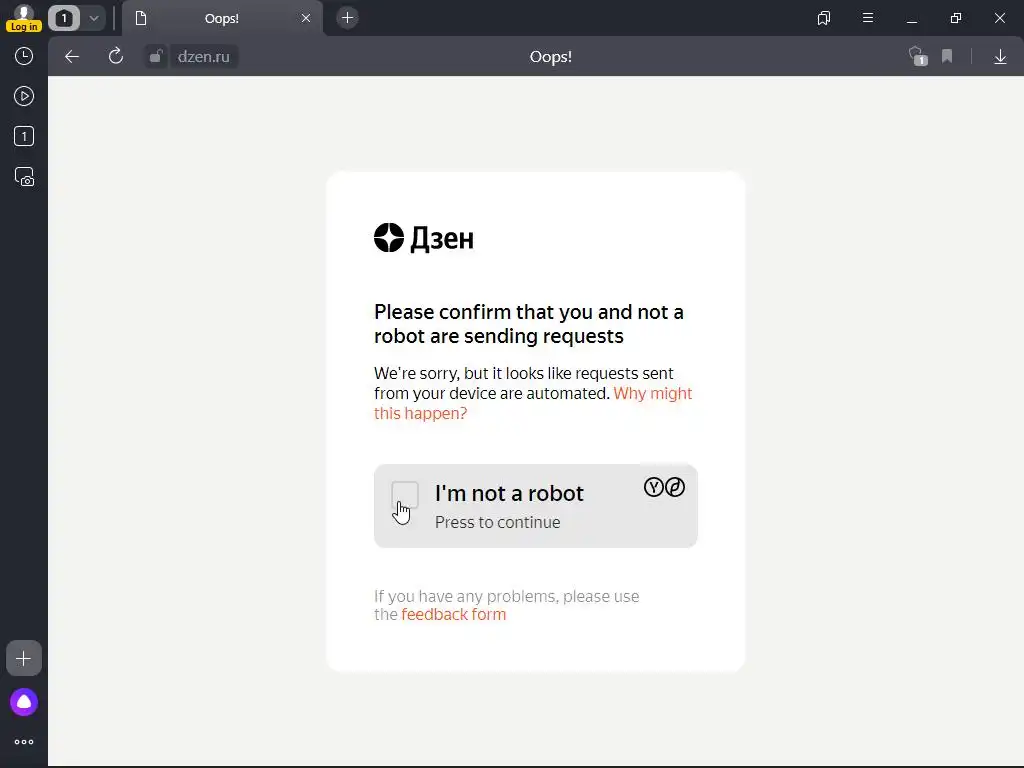Open a new tab with plus button

pos(347,18)
